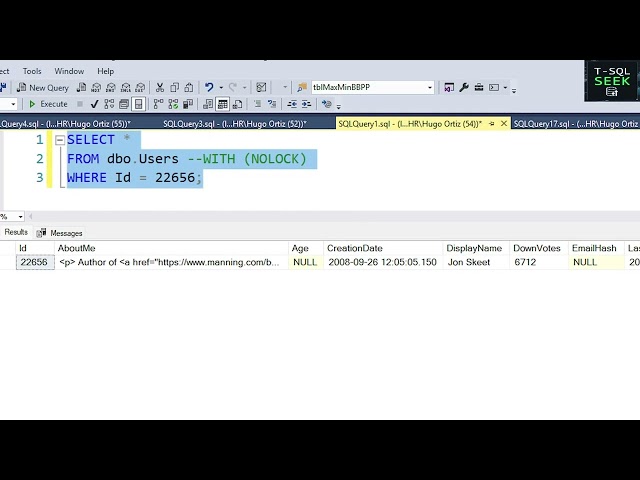The image size is (640, 480).
Task: Click the command window icon
Action: click(494, 87)
